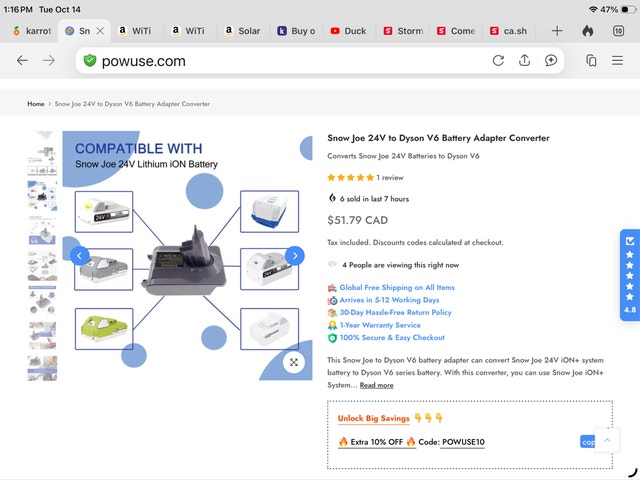Open the copy pages icon beside address bar
Image resolution: width=640 pixels, height=480 pixels.
(x=591, y=61)
